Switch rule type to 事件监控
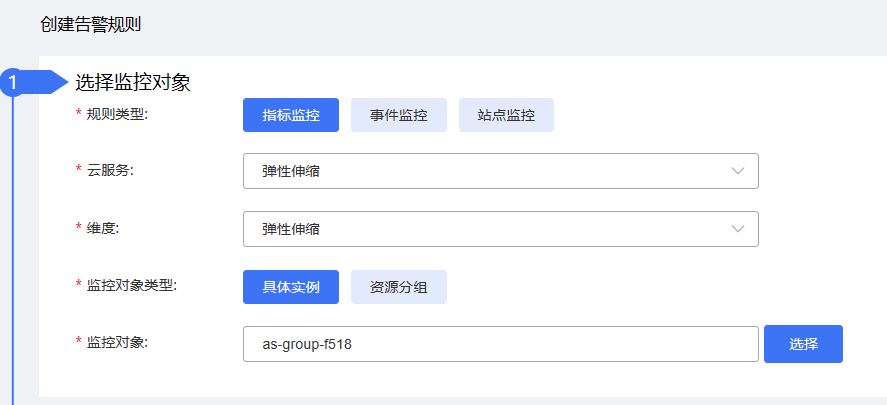 399,115
